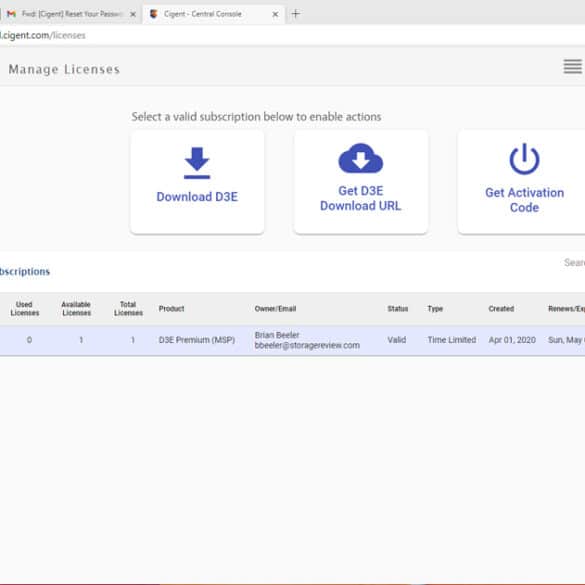Open a new browser tab
The width and height of the screenshot is (585, 585).
[x=295, y=14]
